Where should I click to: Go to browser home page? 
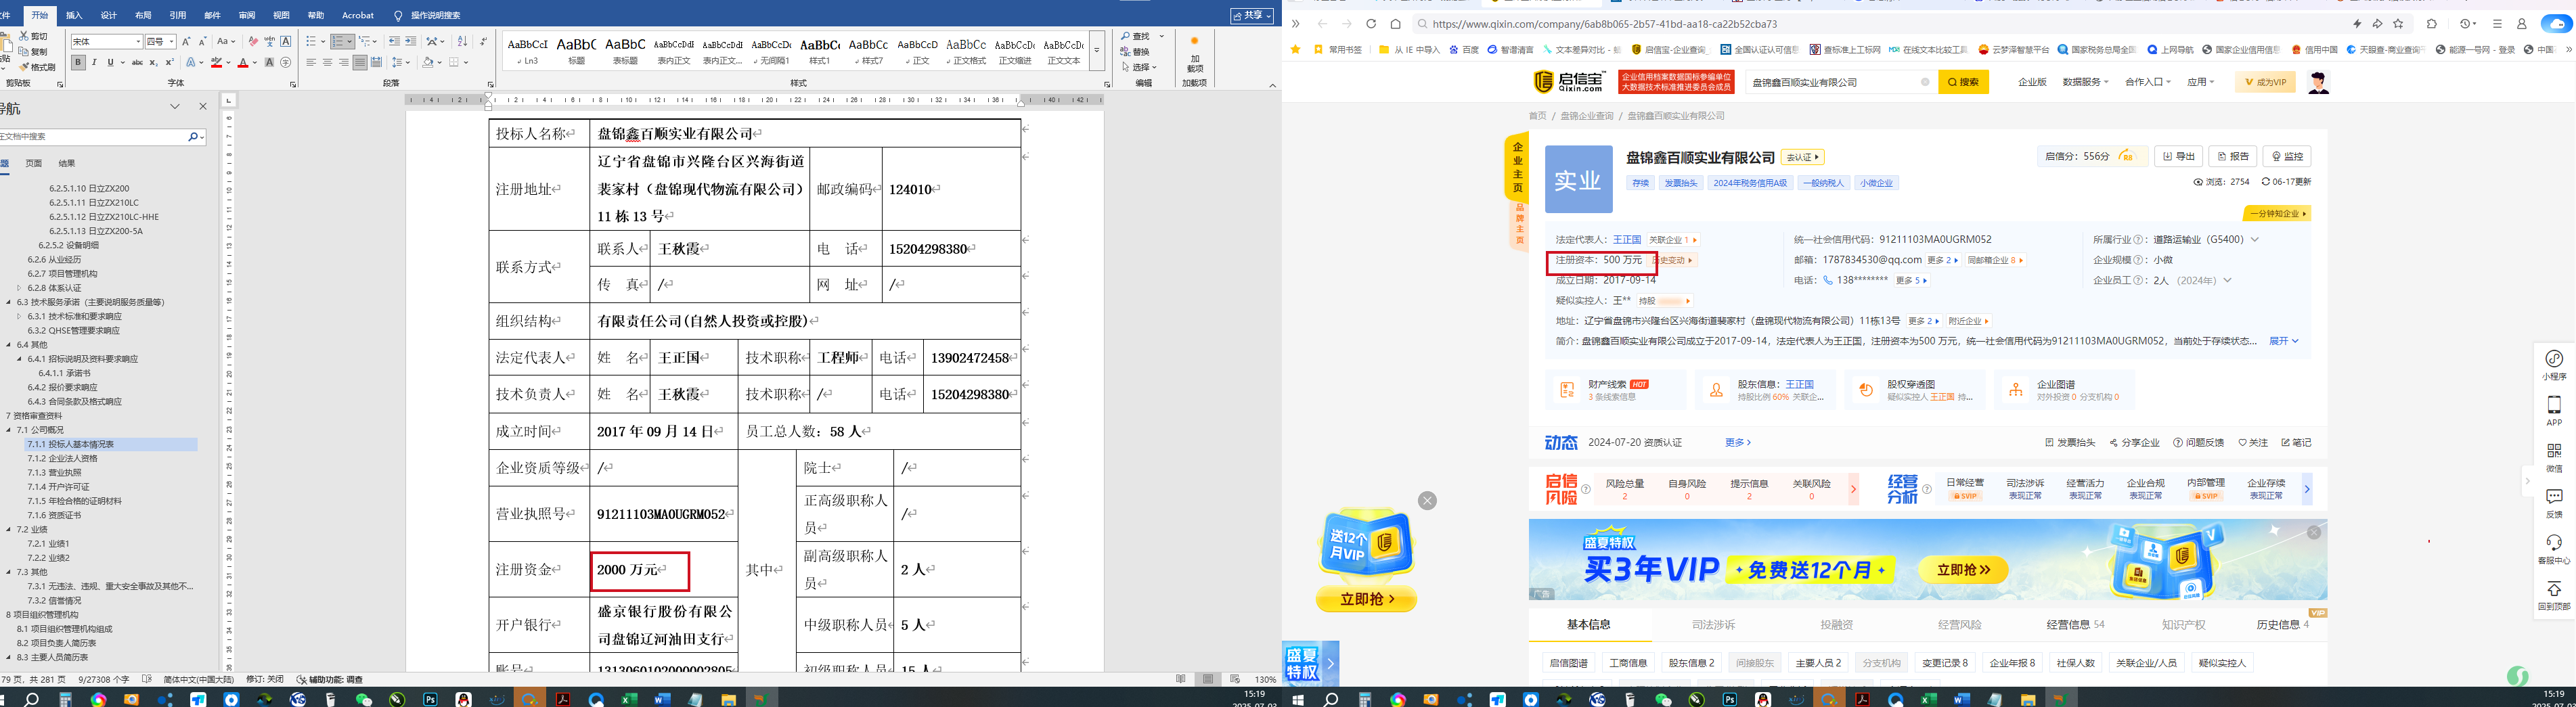1395,24
